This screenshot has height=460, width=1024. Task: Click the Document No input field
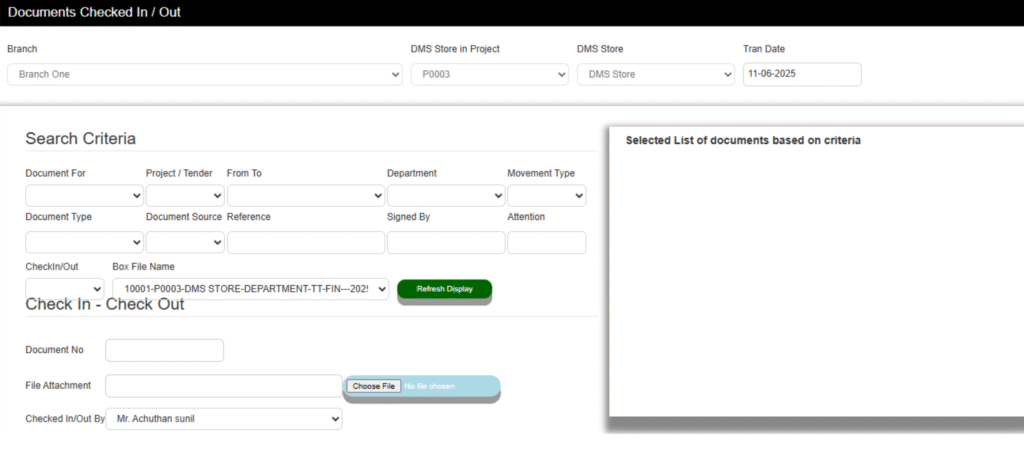[164, 350]
